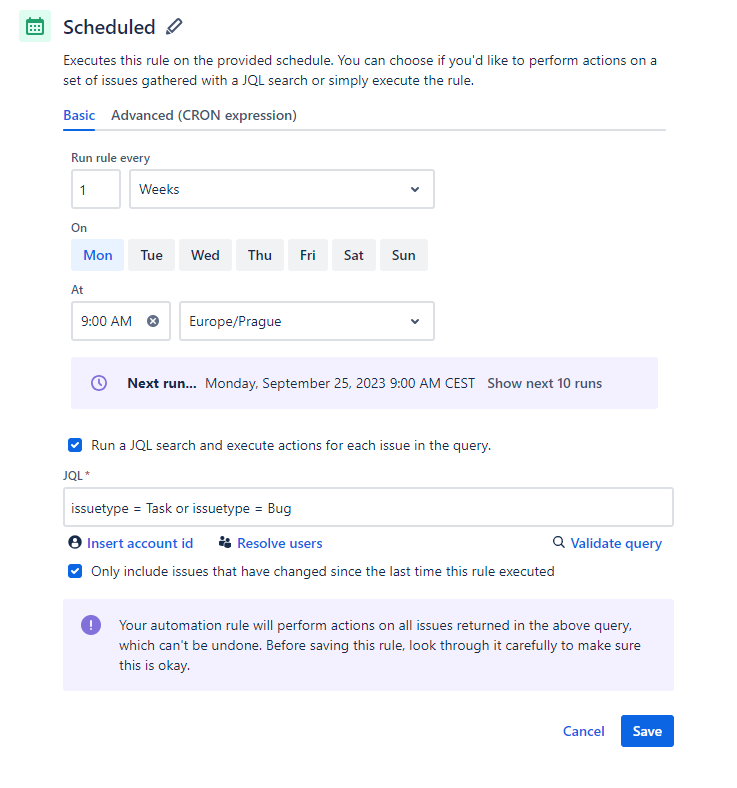
Task: Toggle Mon day selection off
Action: pyautogui.click(x=97, y=255)
